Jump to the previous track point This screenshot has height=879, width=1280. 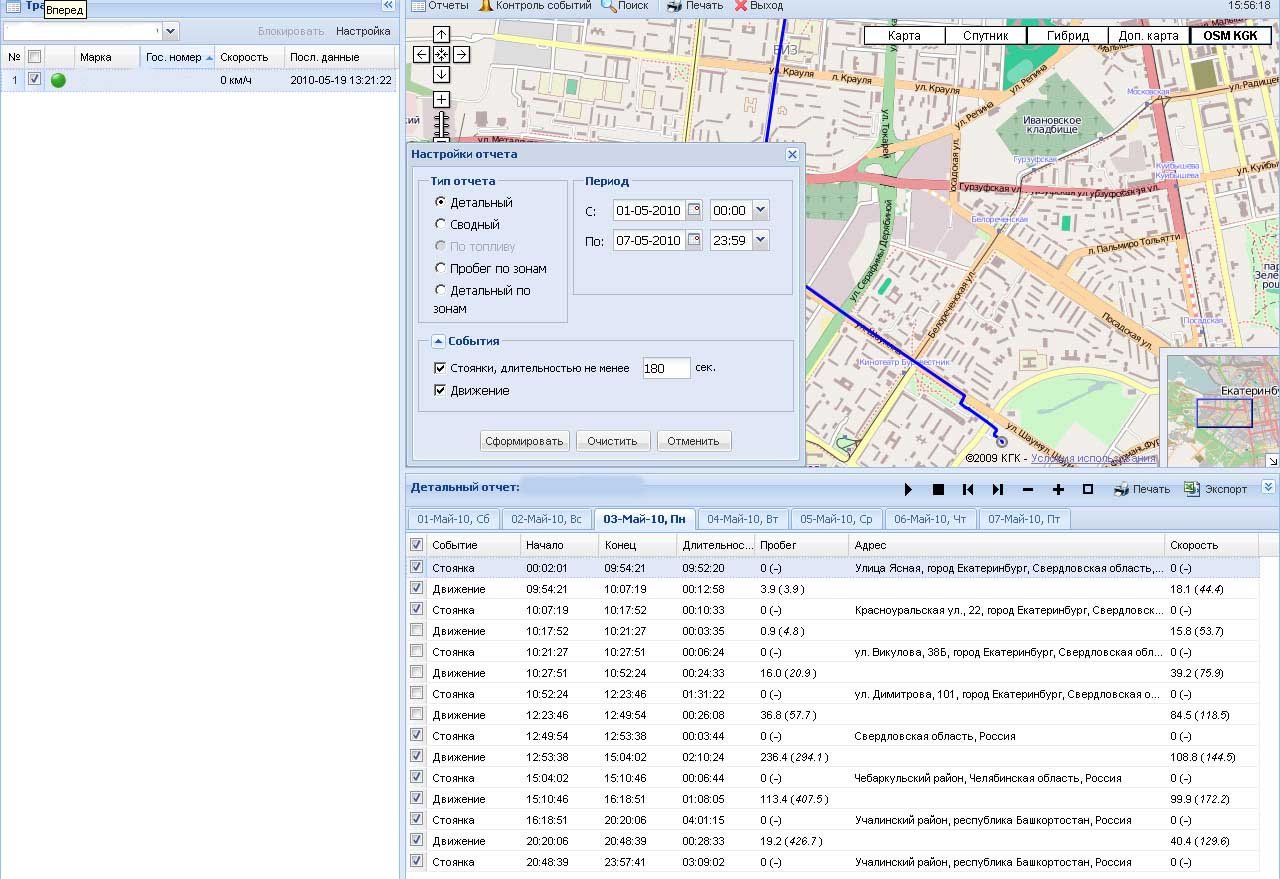(968, 489)
